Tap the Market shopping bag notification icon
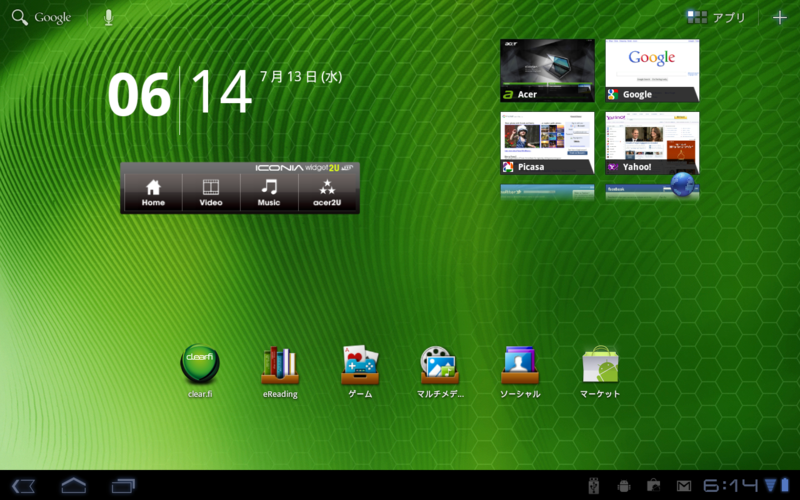The height and width of the screenshot is (500, 800). tap(654, 486)
